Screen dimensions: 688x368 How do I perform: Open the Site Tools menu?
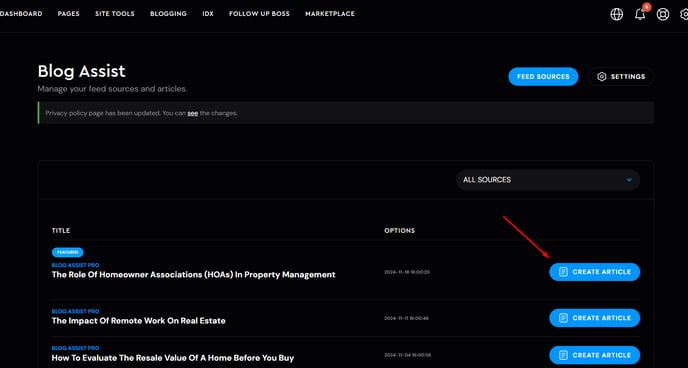pos(115,14)
